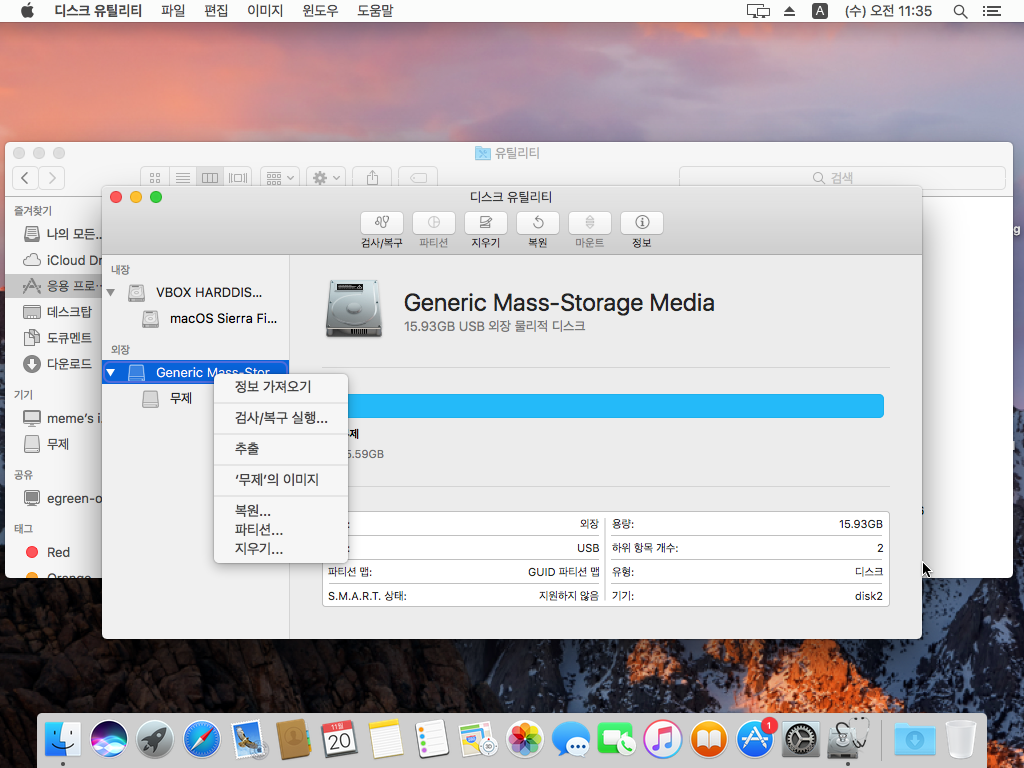Open Messages from the Dock

[x=570, y=739]
